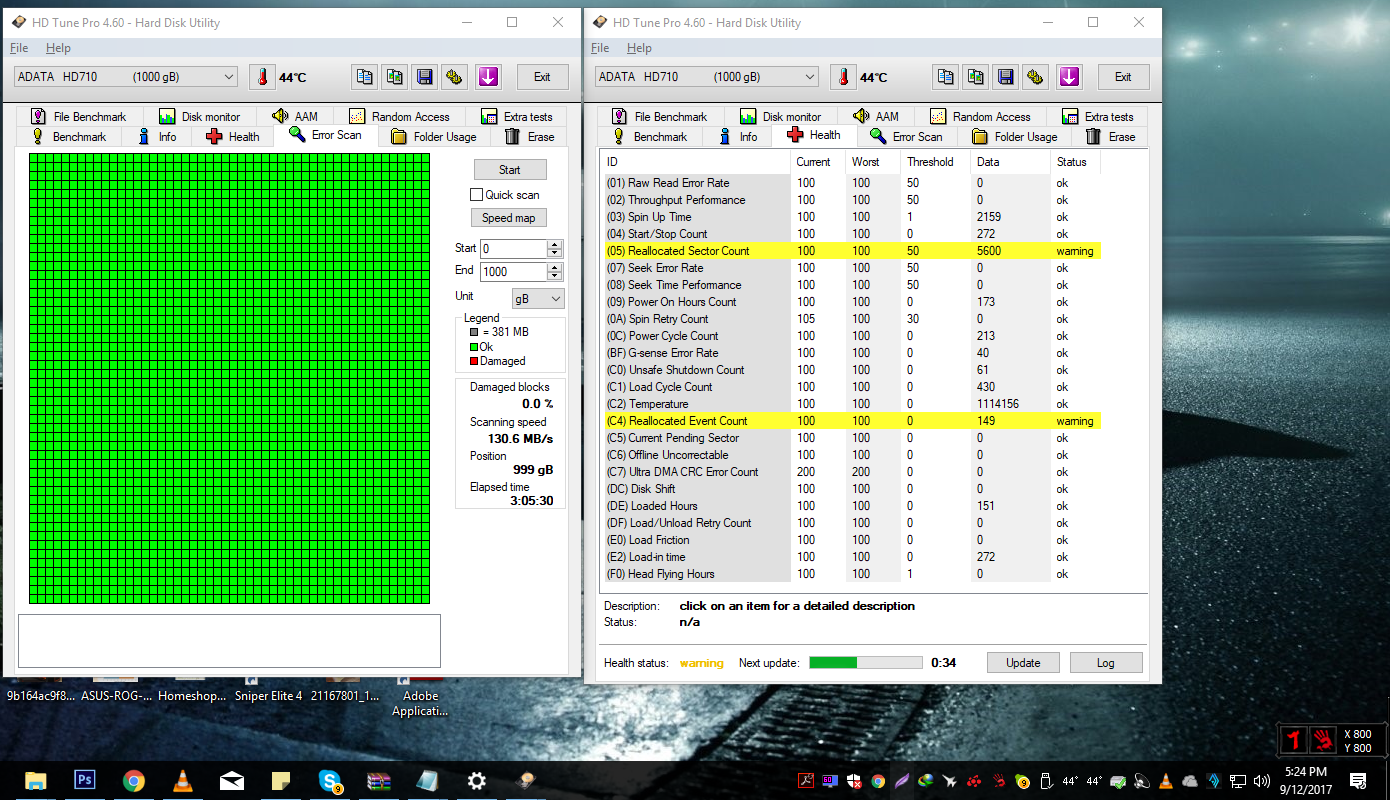Open Sticky Notes from the taskbar
This screenshot has width=1390, height=800.
click(x=281, y=780)
